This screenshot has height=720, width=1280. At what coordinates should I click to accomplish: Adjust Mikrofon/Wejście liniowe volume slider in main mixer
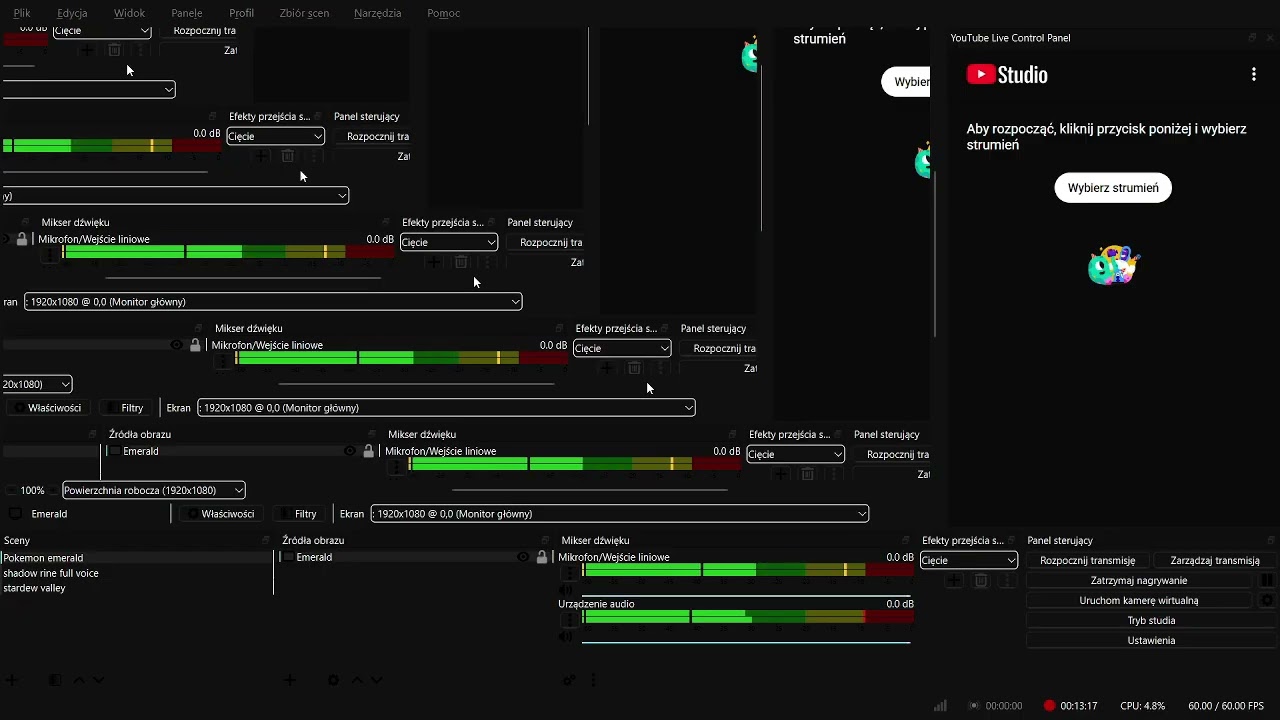[x=747, y=596]
